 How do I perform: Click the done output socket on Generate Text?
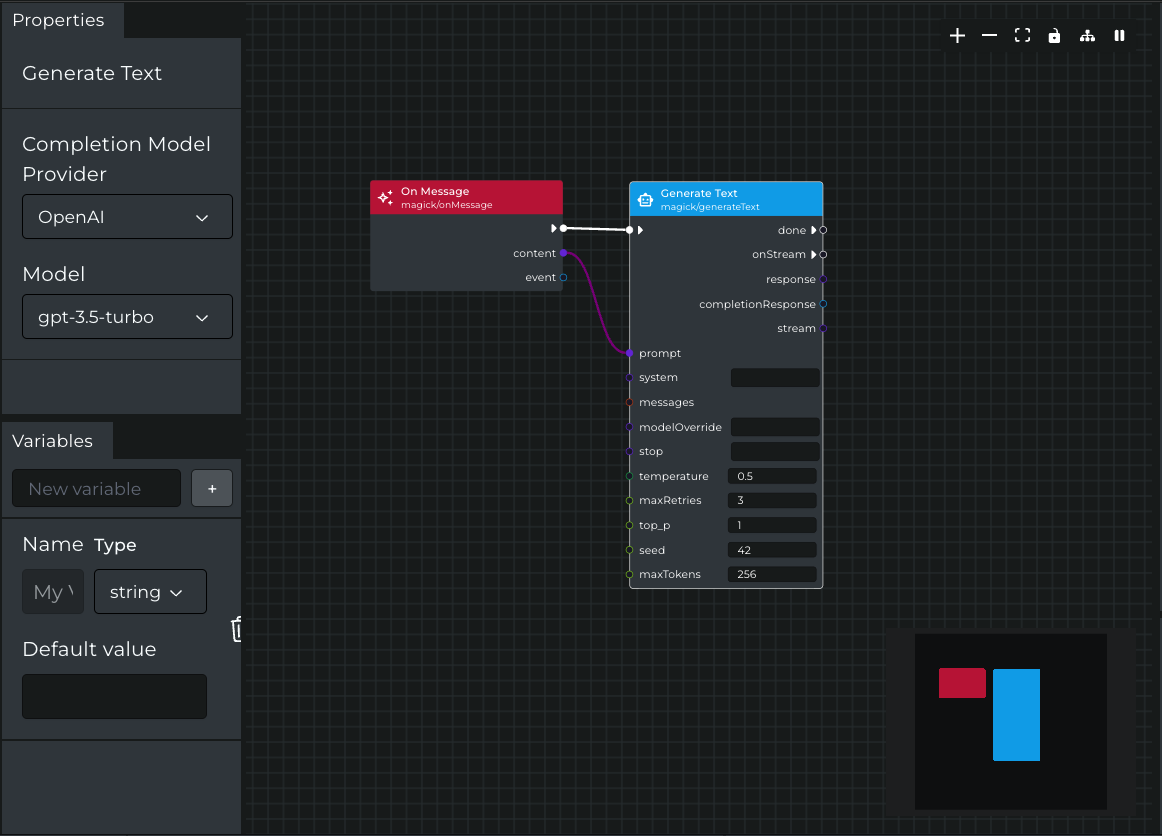[x=821, y=229]
